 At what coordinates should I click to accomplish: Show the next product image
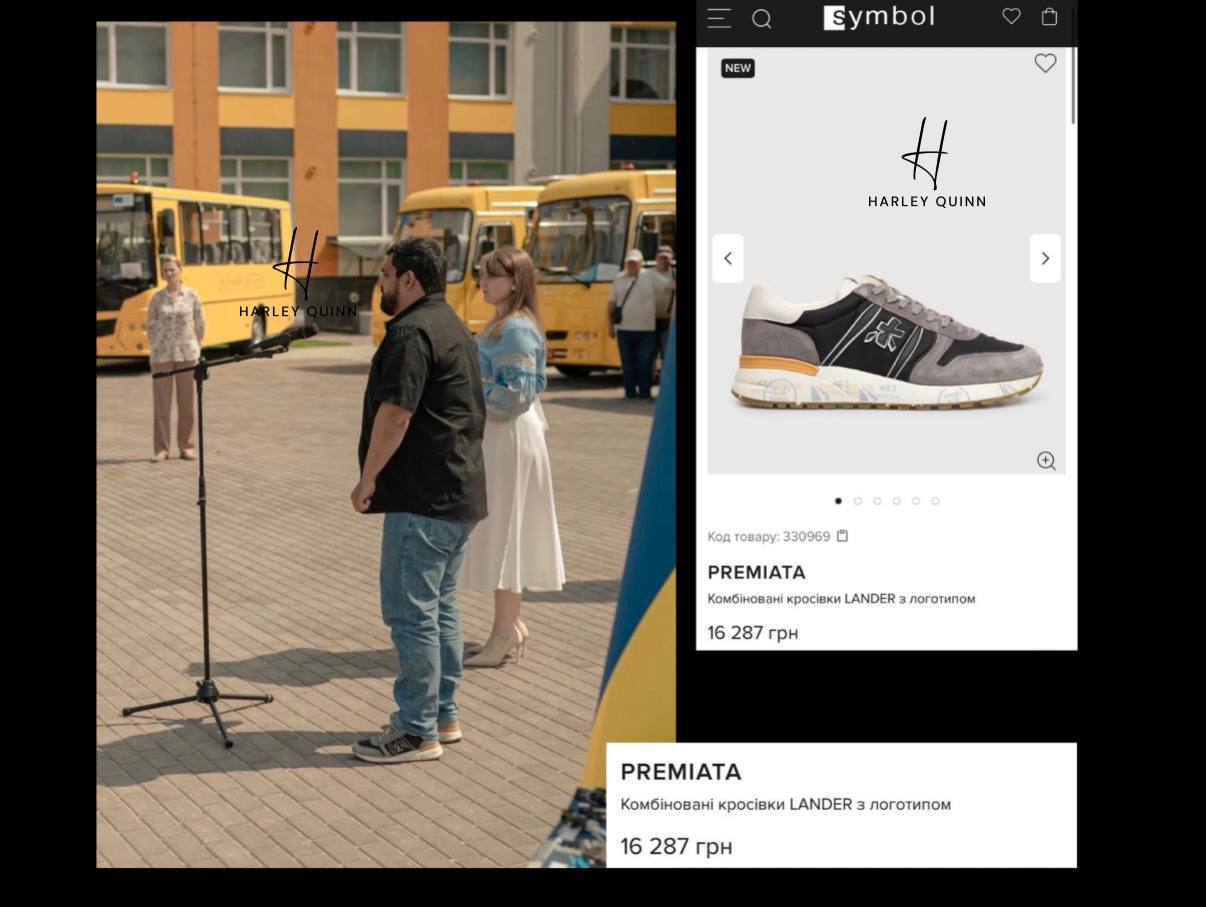point(1045,258)
